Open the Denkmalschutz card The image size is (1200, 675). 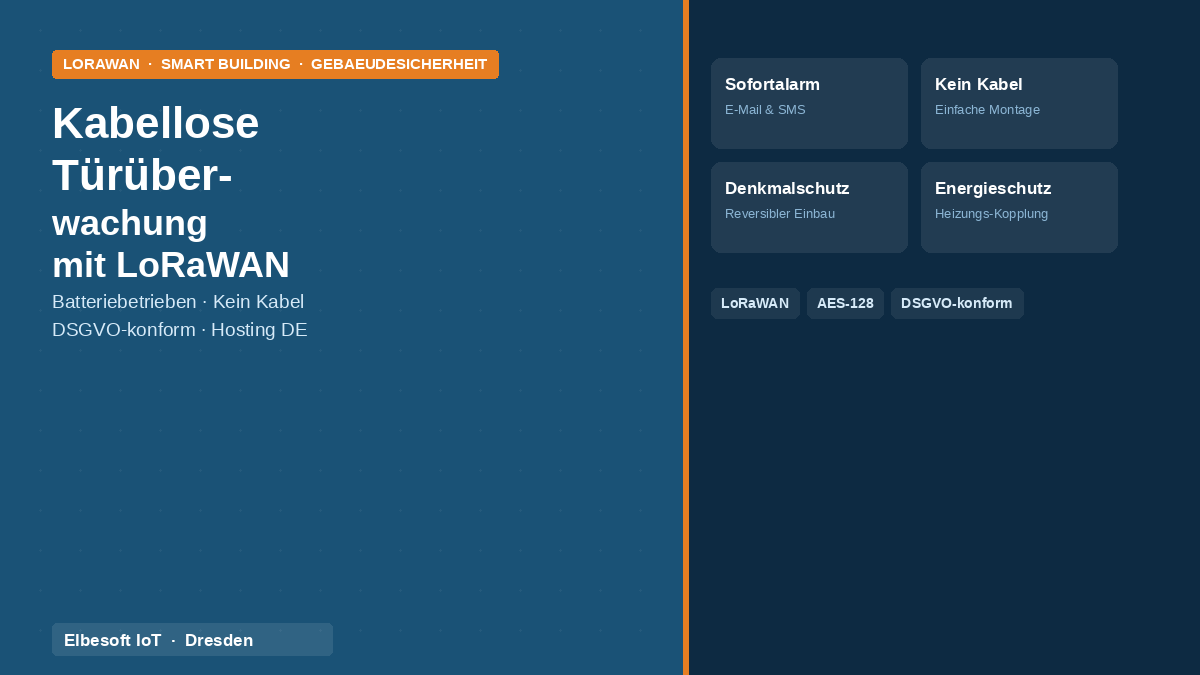pyautogui.click(x=809, y=207)
